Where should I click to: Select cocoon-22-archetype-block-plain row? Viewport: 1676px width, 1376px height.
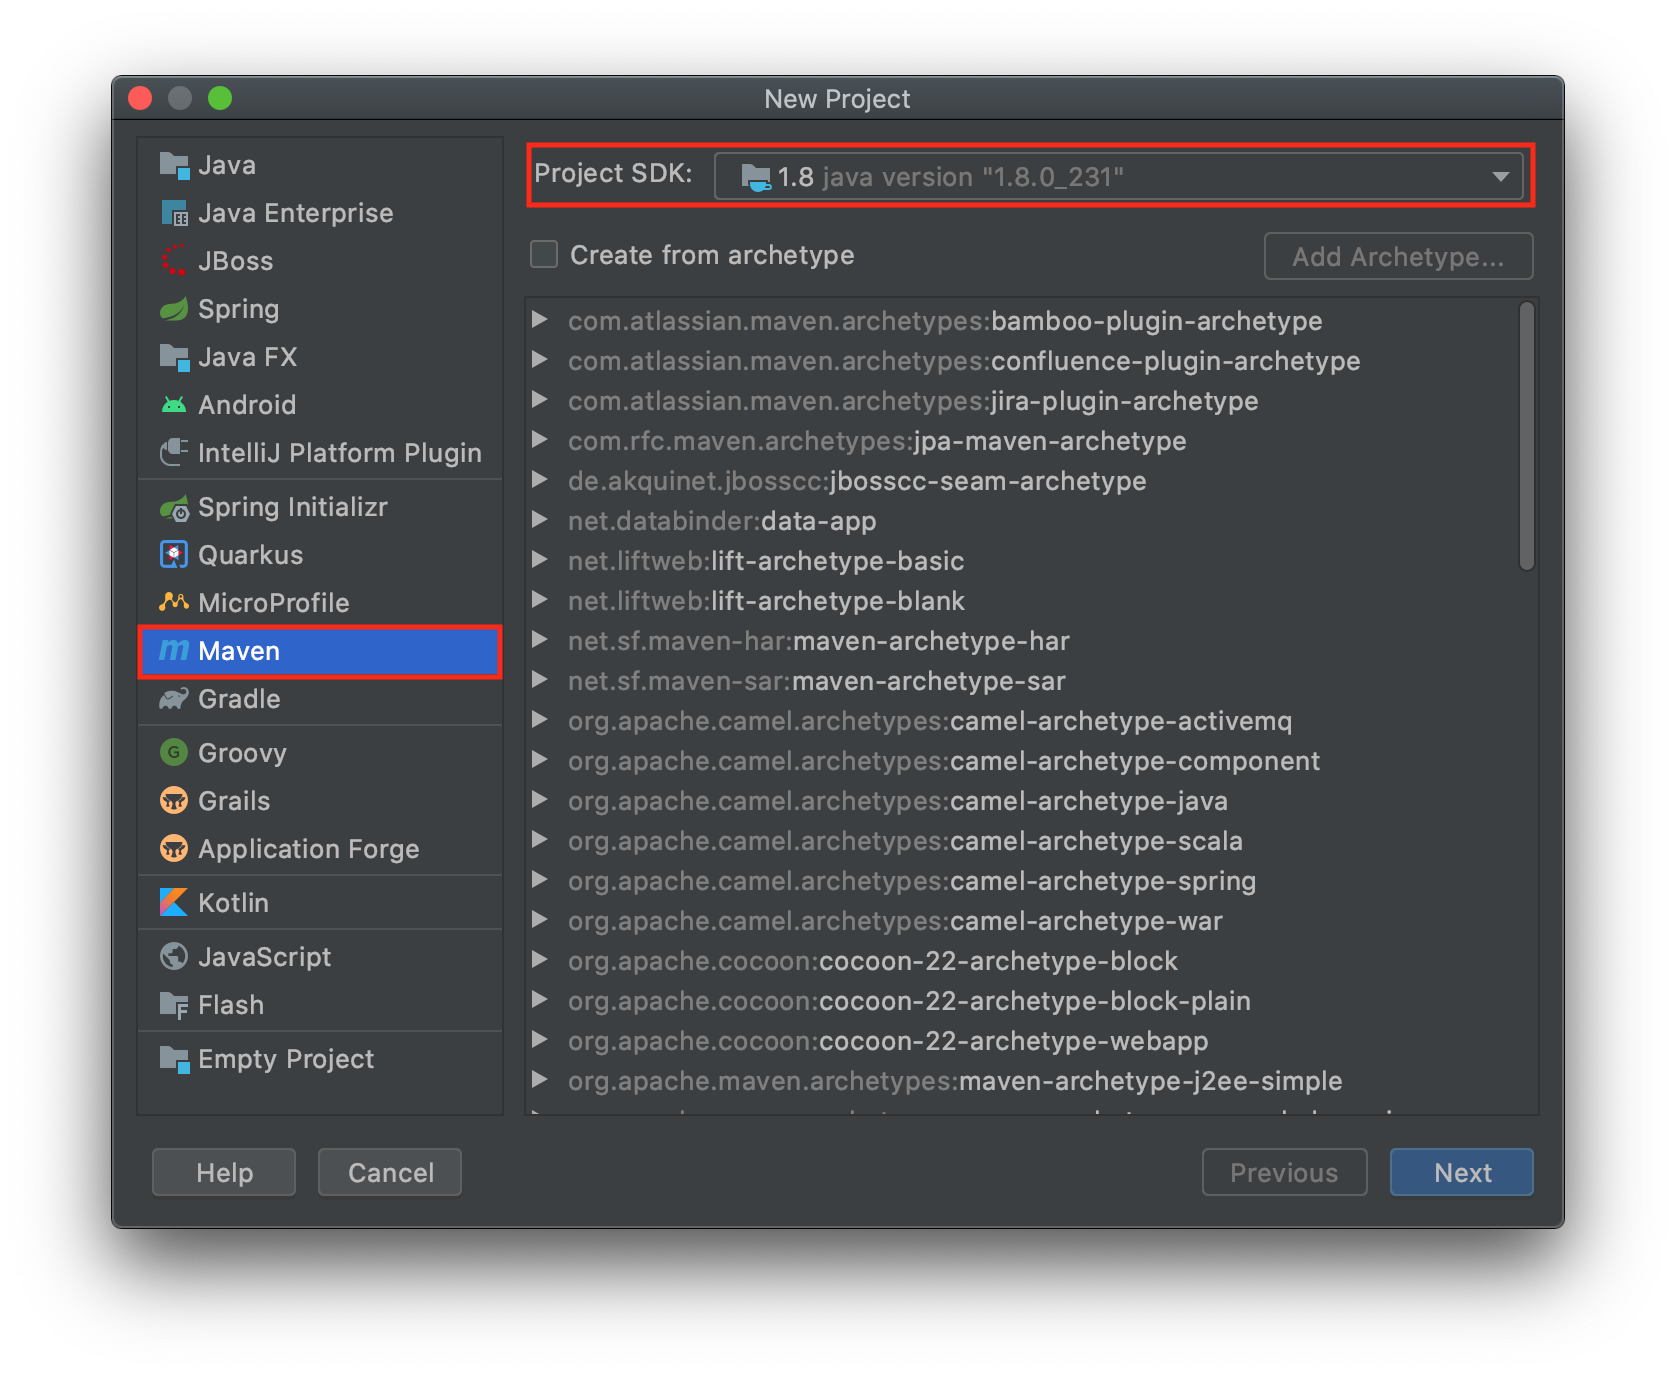click(x=1022, y=1001)
